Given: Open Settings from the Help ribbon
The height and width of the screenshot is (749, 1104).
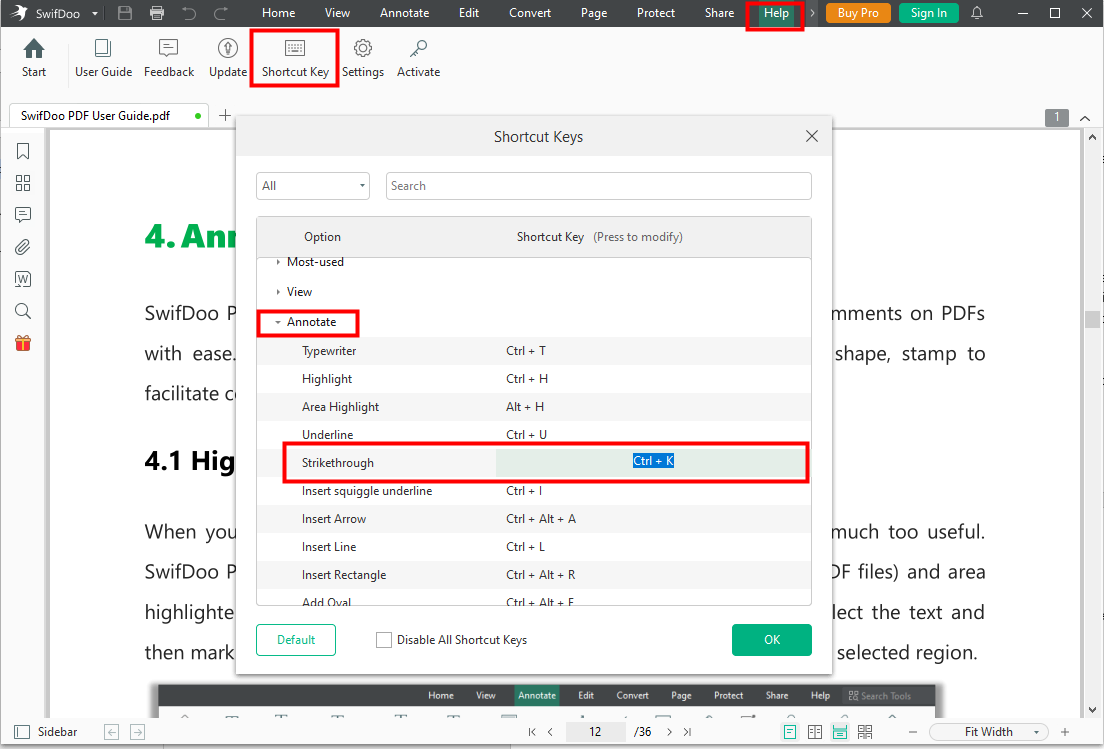Looking at the screenshot, I should [363, 58].
